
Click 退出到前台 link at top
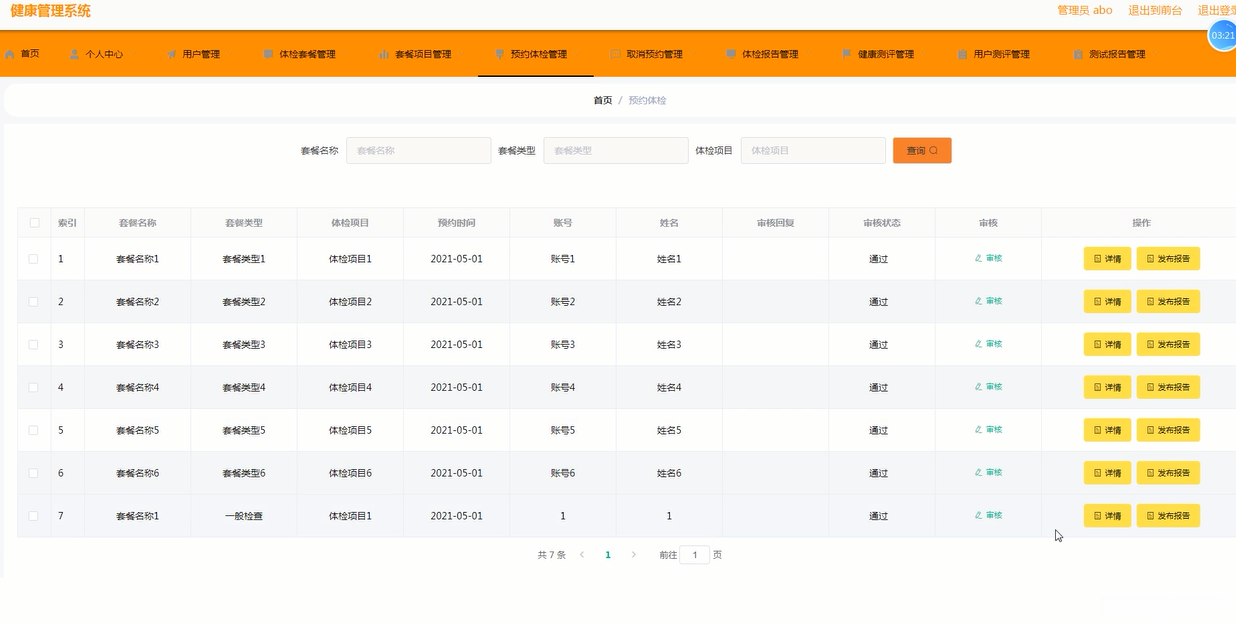[x=1155, y=10]
